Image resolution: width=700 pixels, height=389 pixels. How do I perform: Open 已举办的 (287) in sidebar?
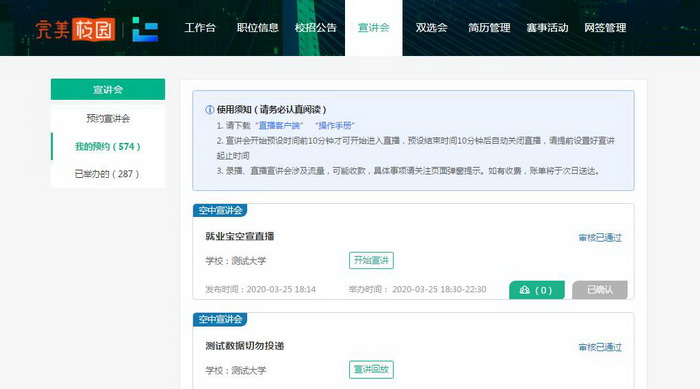108,174
